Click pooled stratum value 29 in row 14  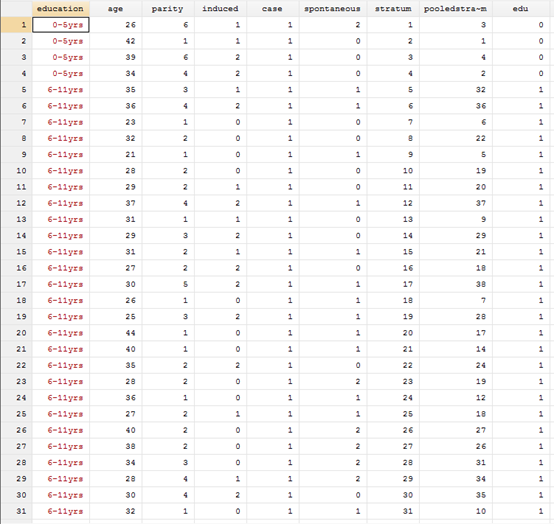(x=456, y=236)
